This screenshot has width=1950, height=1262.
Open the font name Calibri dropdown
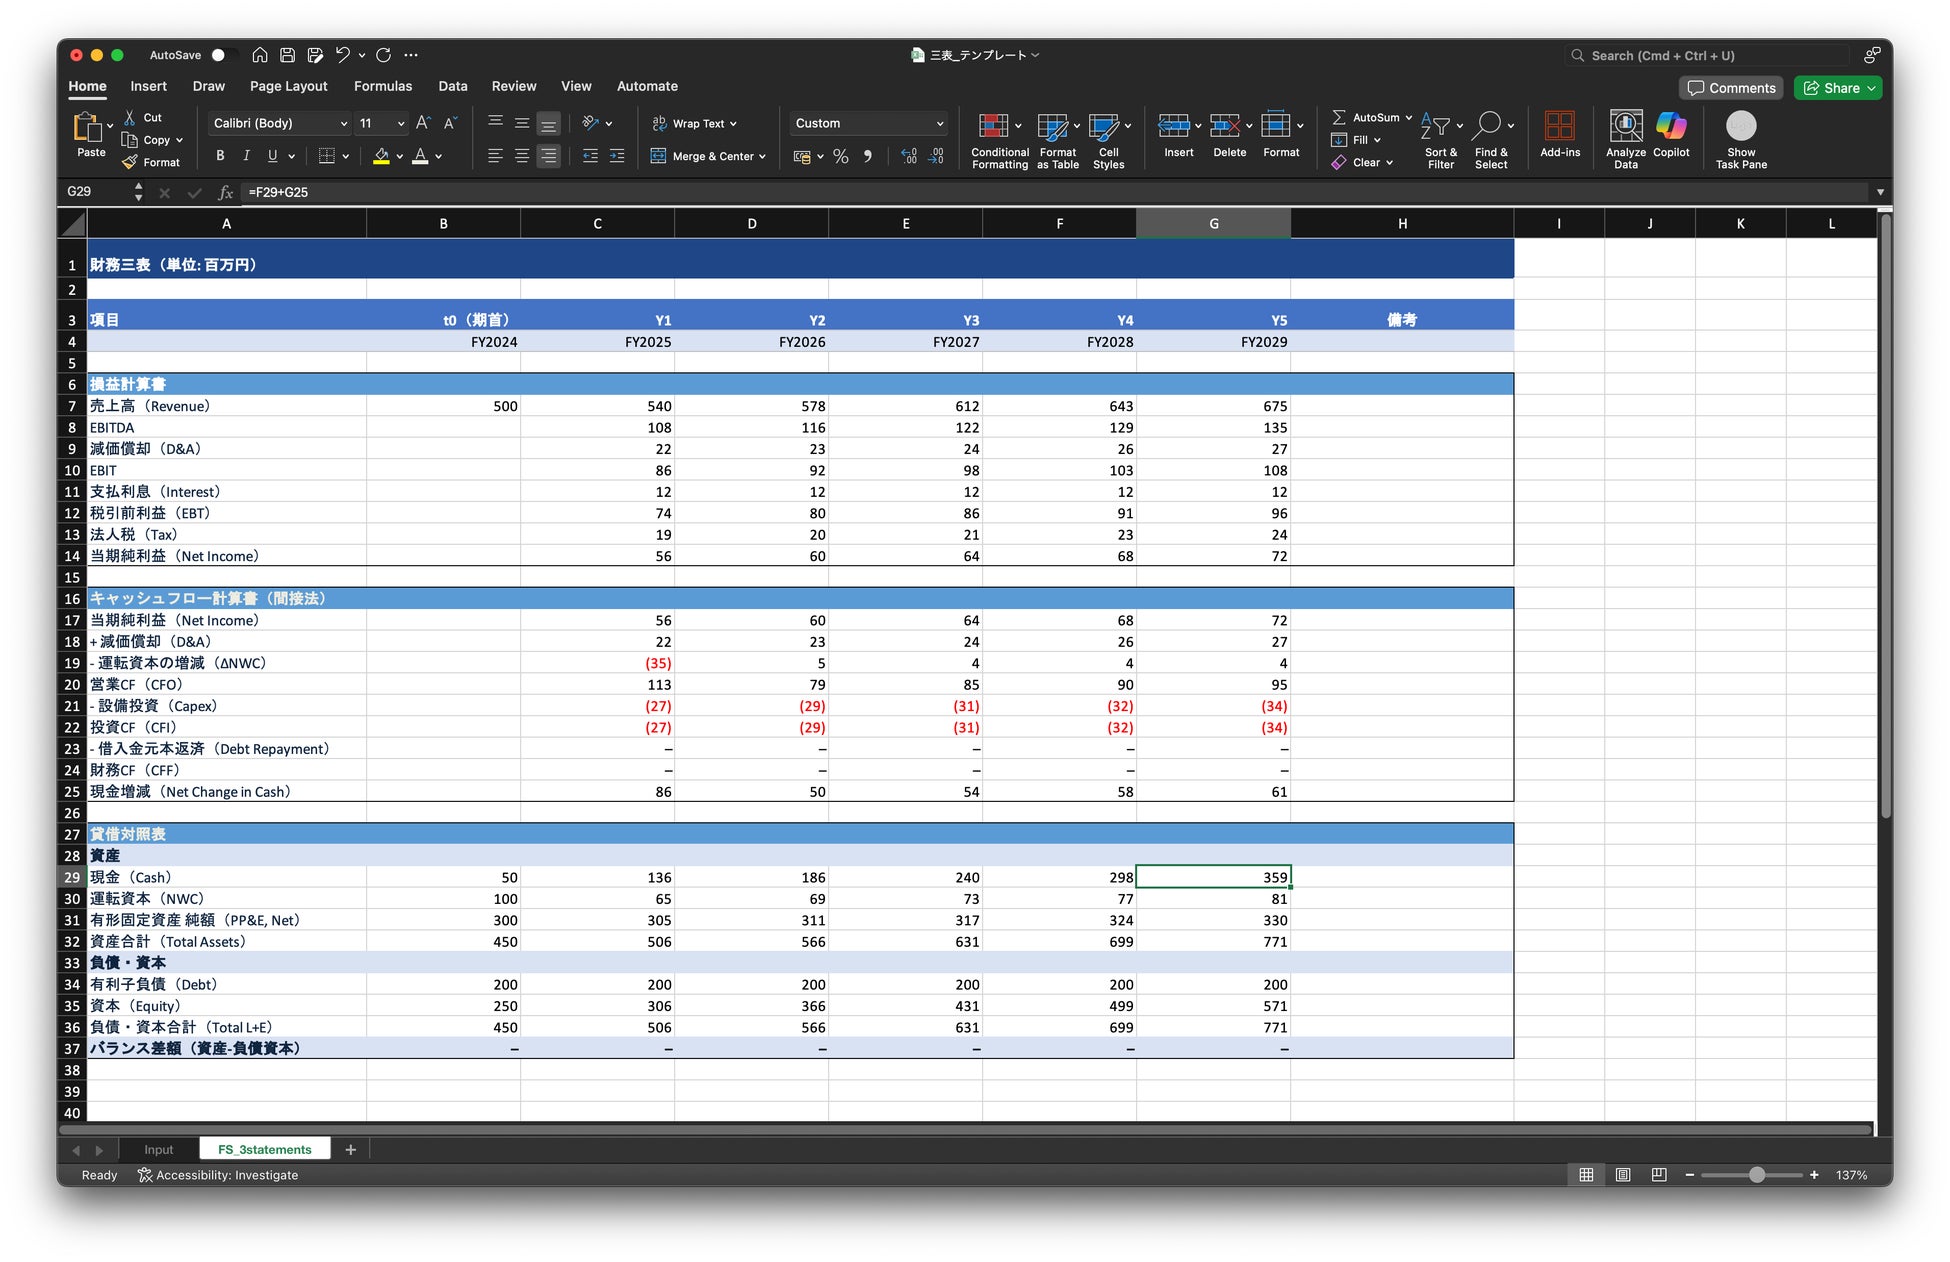point(343,124)
